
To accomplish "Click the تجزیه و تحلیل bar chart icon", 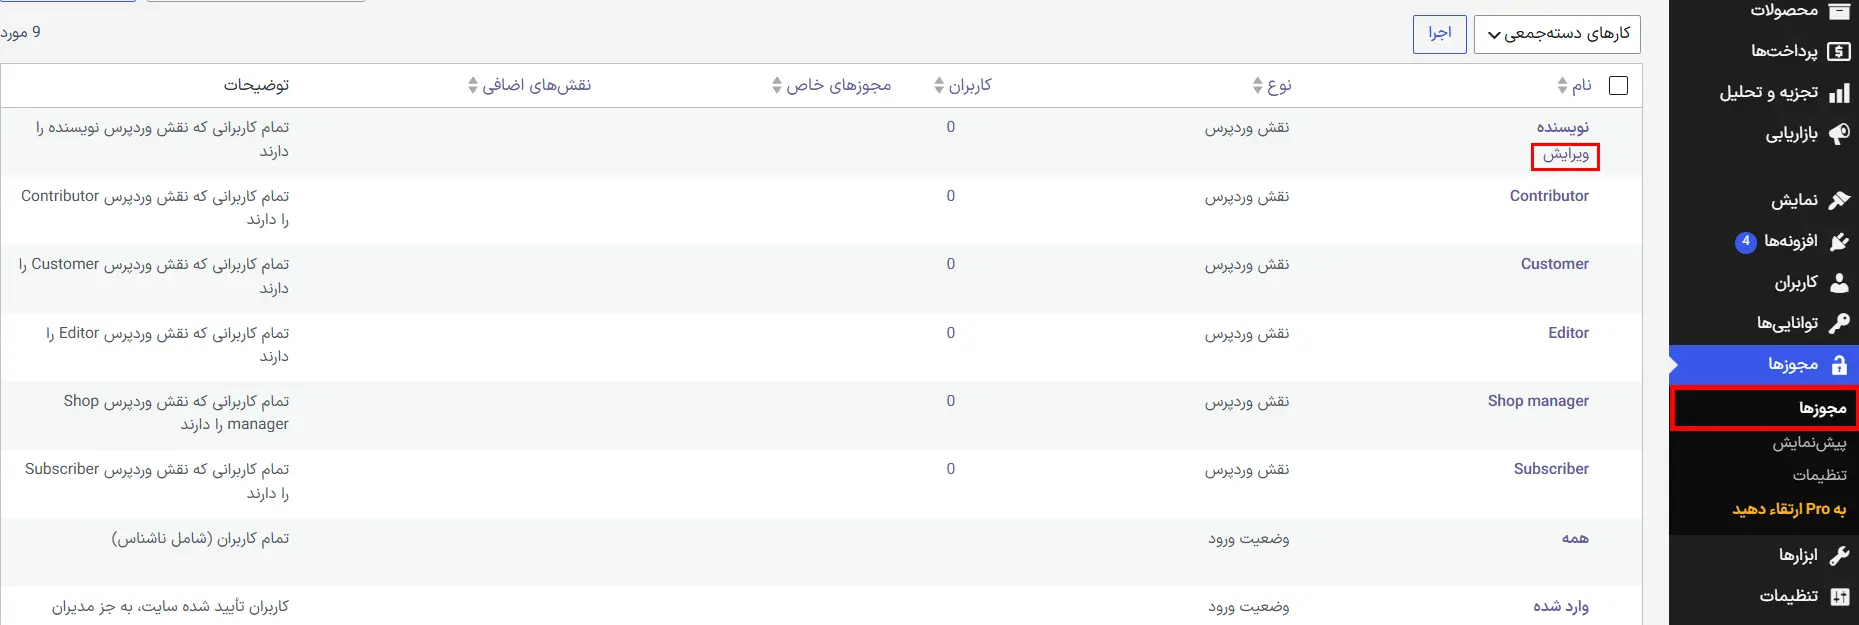I will (1839, 93).
